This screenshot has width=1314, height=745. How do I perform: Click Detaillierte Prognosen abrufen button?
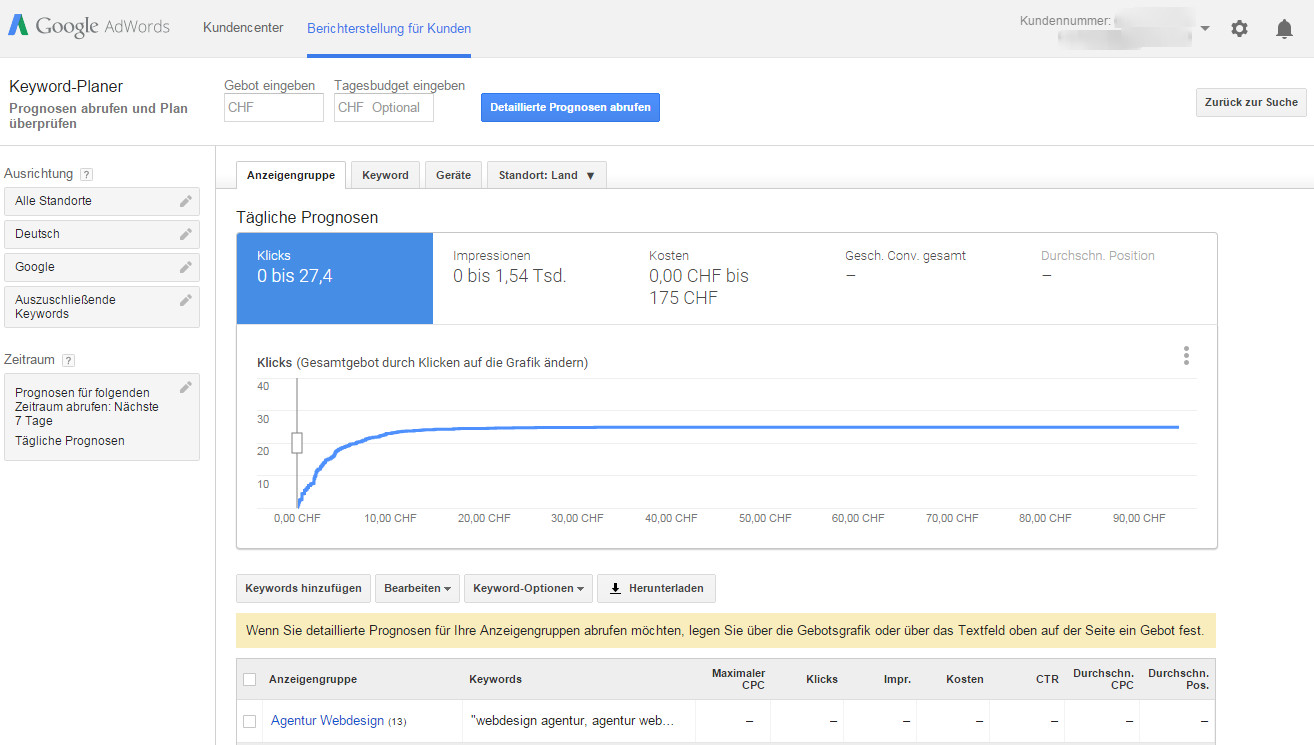click(x=570, y=107)
